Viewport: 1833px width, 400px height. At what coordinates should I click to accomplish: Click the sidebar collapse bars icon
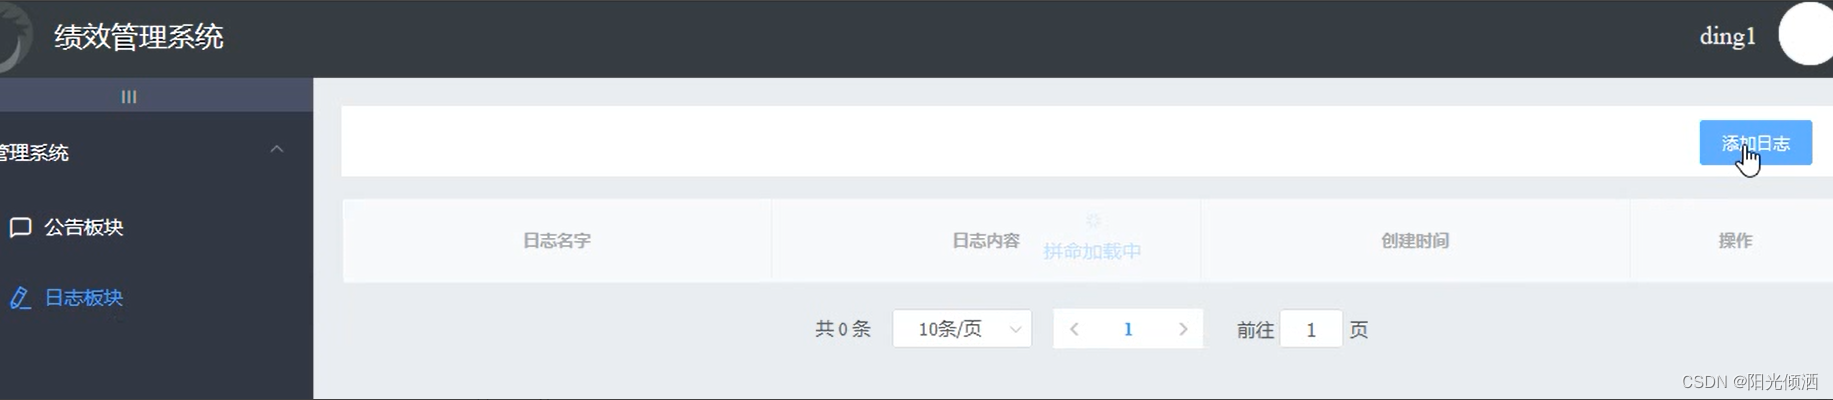pyautogui.click(x=129, y=97)
